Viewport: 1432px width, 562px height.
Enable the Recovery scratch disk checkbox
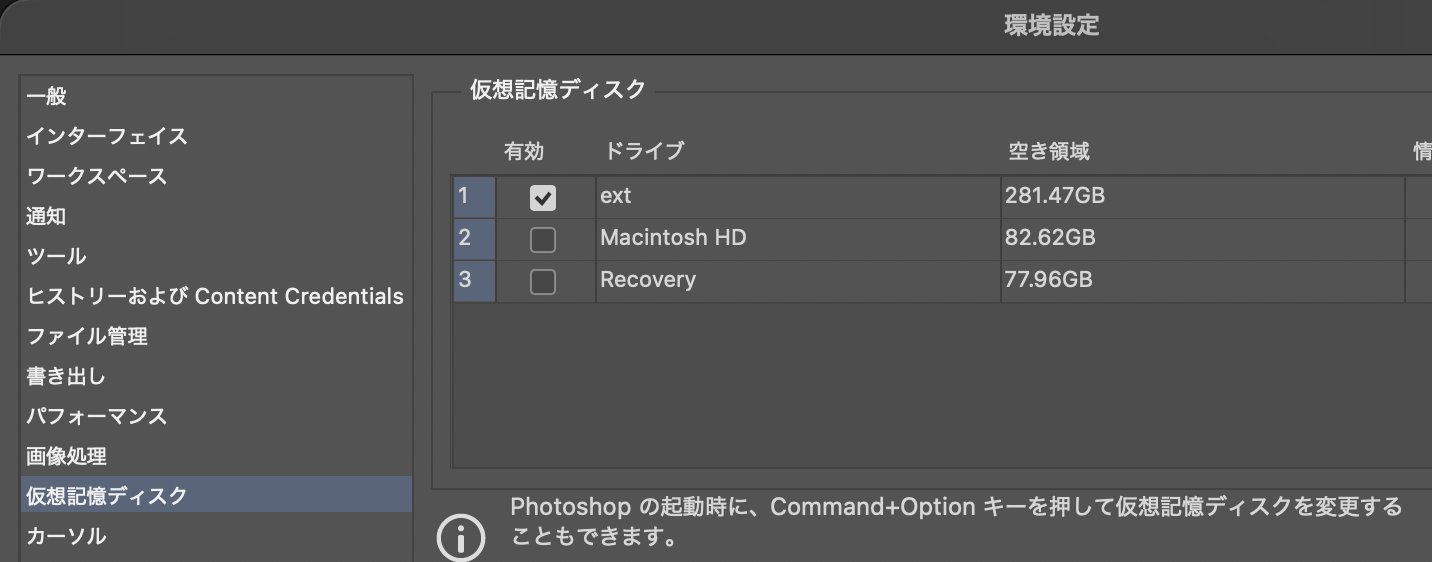pyautogui.click(x=543, y=282)
